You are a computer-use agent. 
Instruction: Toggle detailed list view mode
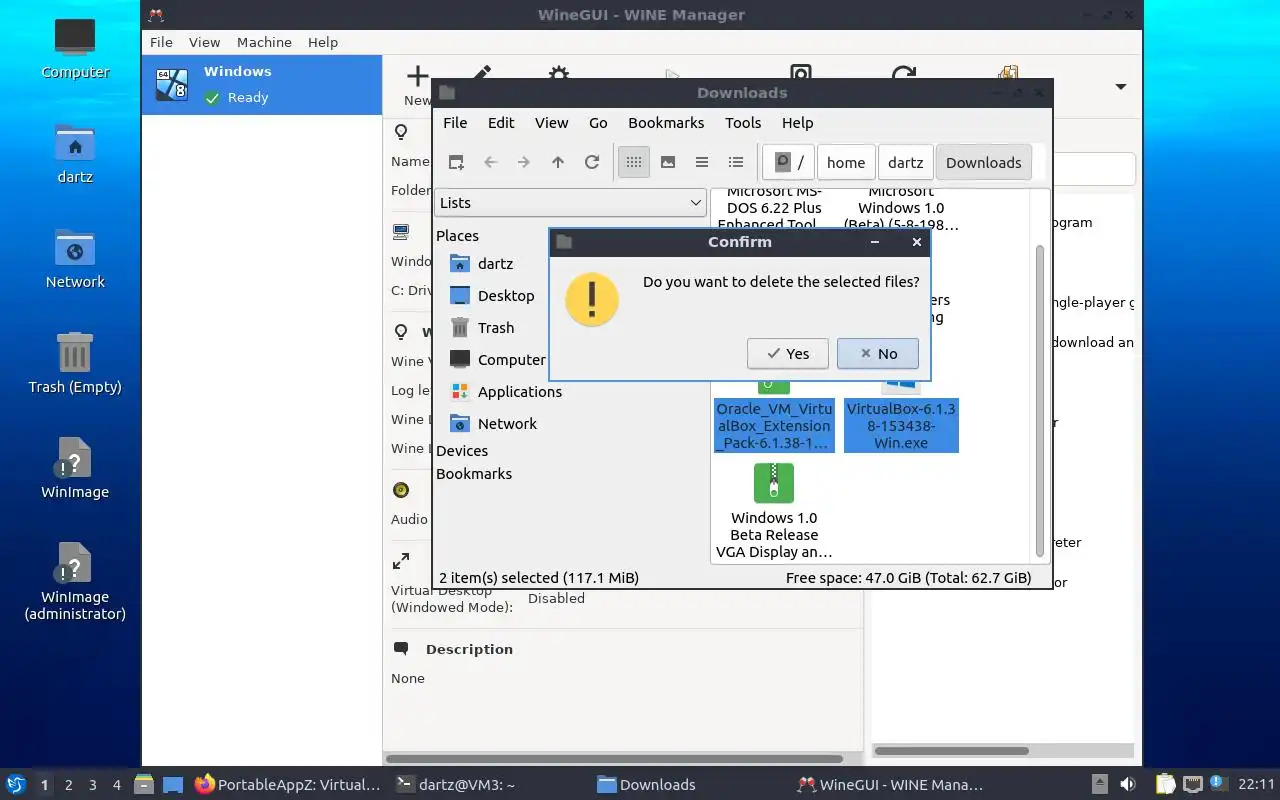click(x=736, y=162)
